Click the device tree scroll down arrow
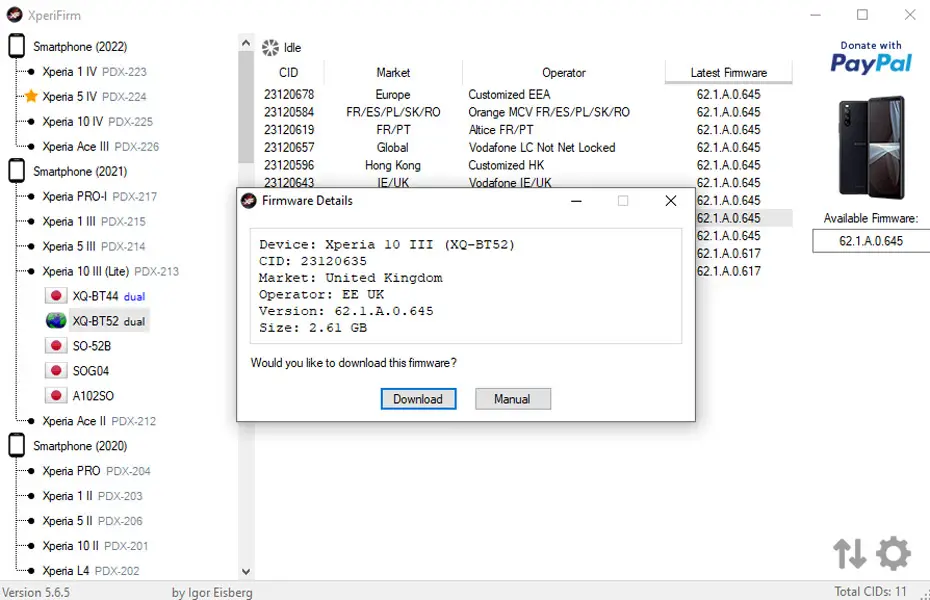930x600 pixels. click(246, 572)
